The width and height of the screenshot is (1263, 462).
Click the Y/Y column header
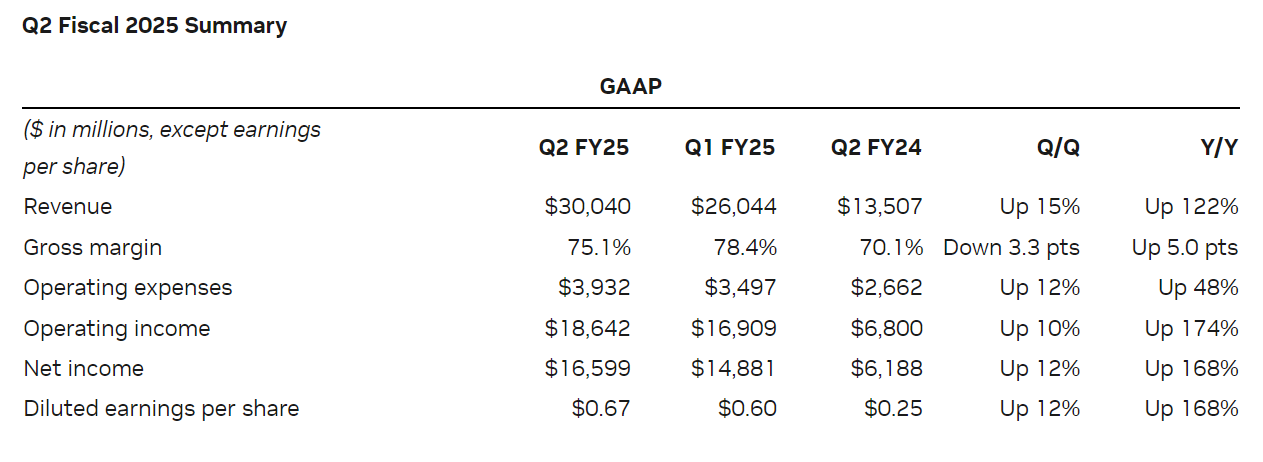pyautogui.click(x=1218, y=148)
